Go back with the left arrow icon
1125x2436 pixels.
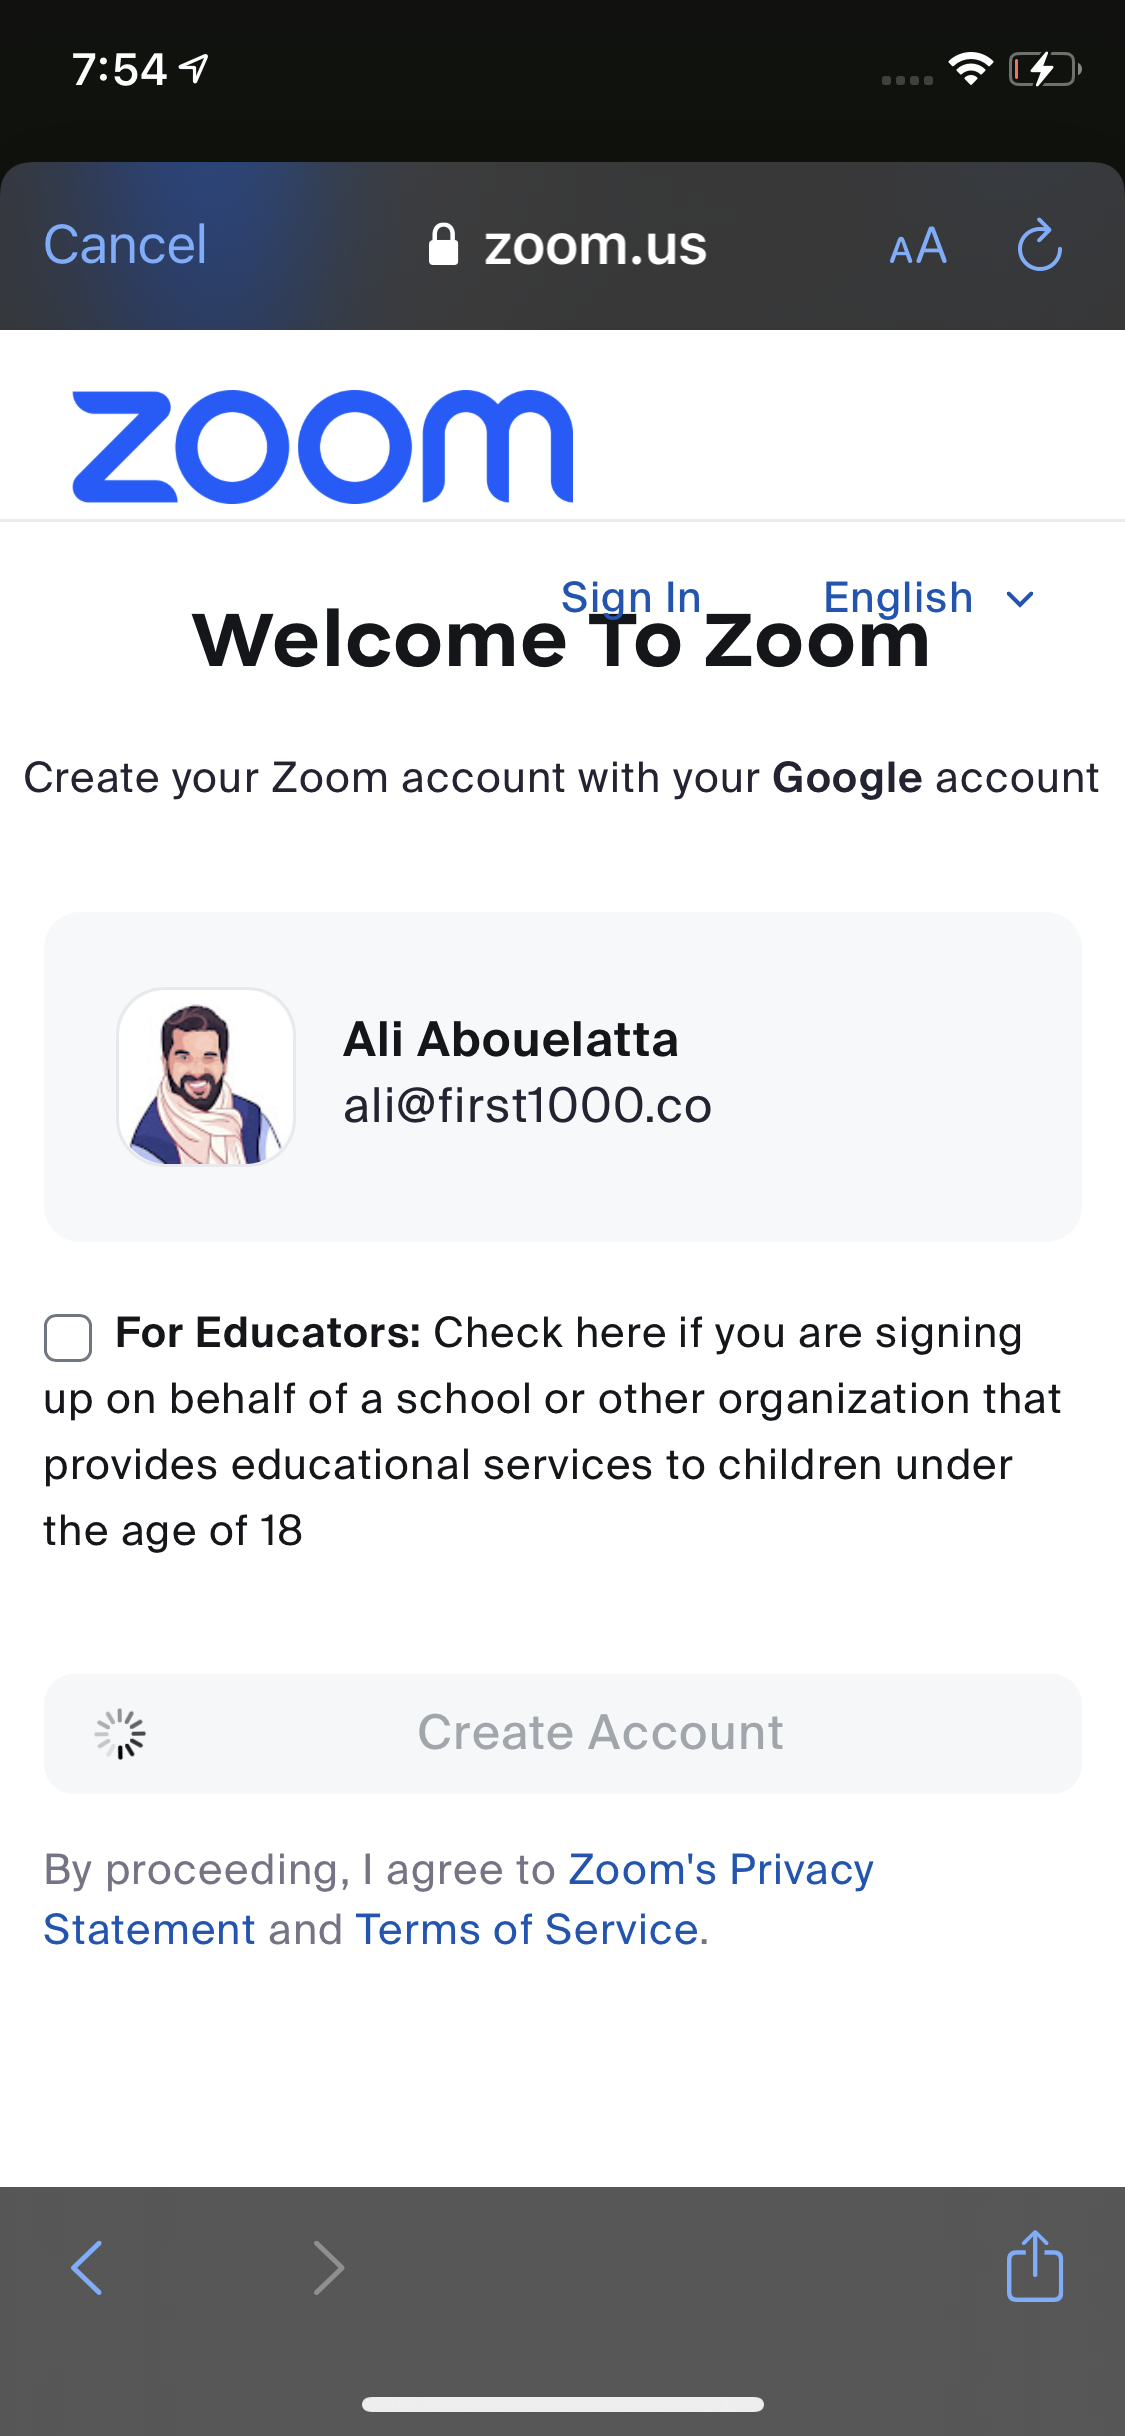click(88, 2267)
